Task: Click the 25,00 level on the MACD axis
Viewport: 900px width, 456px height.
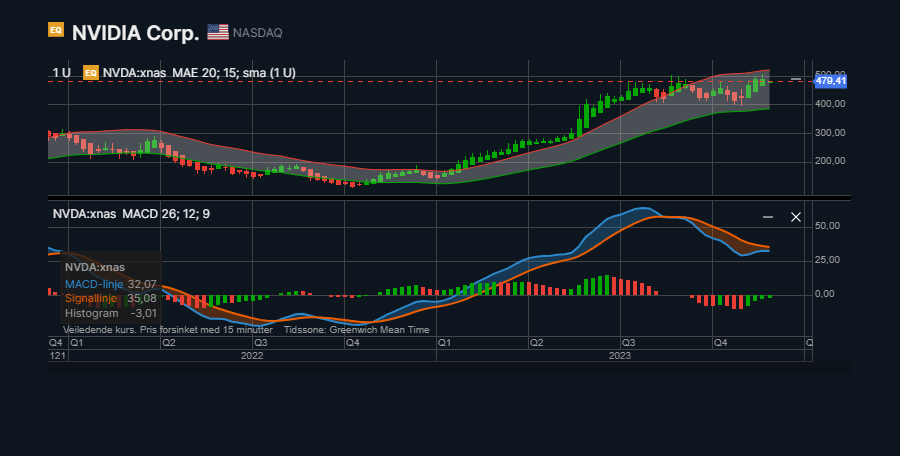Action: [828, 261]
